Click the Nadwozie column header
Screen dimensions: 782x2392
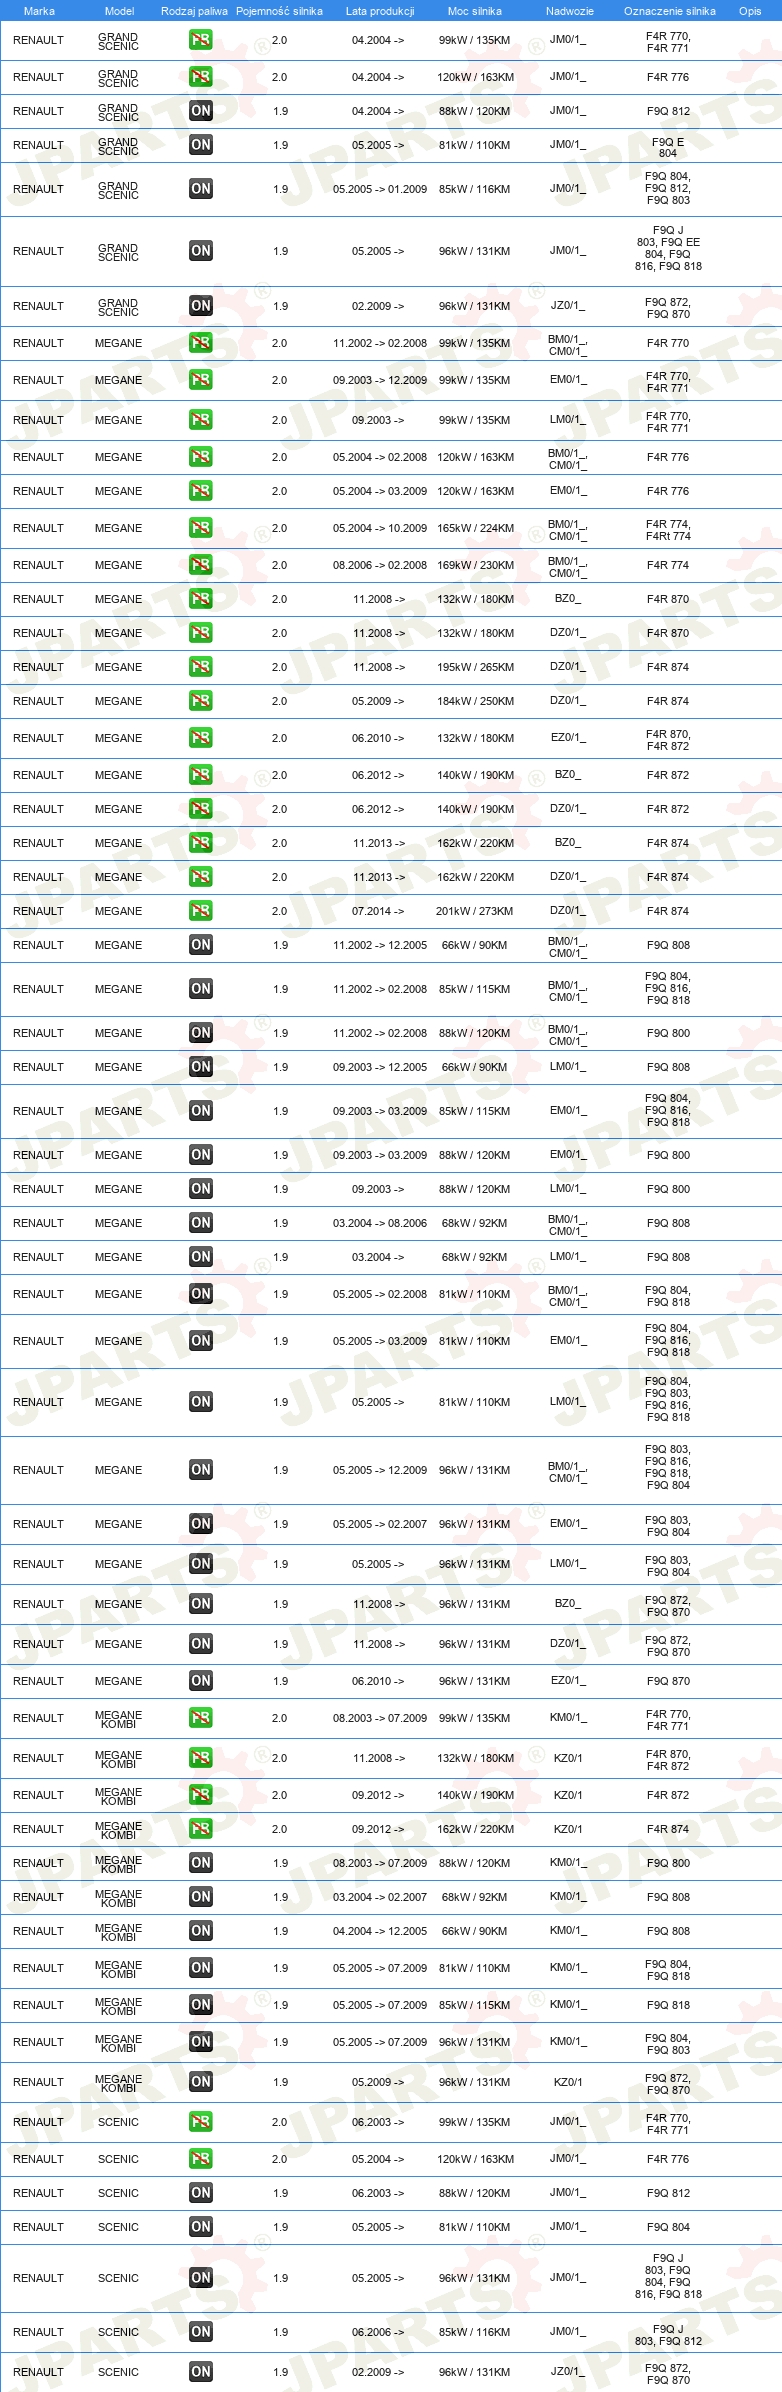pos(570,11)
